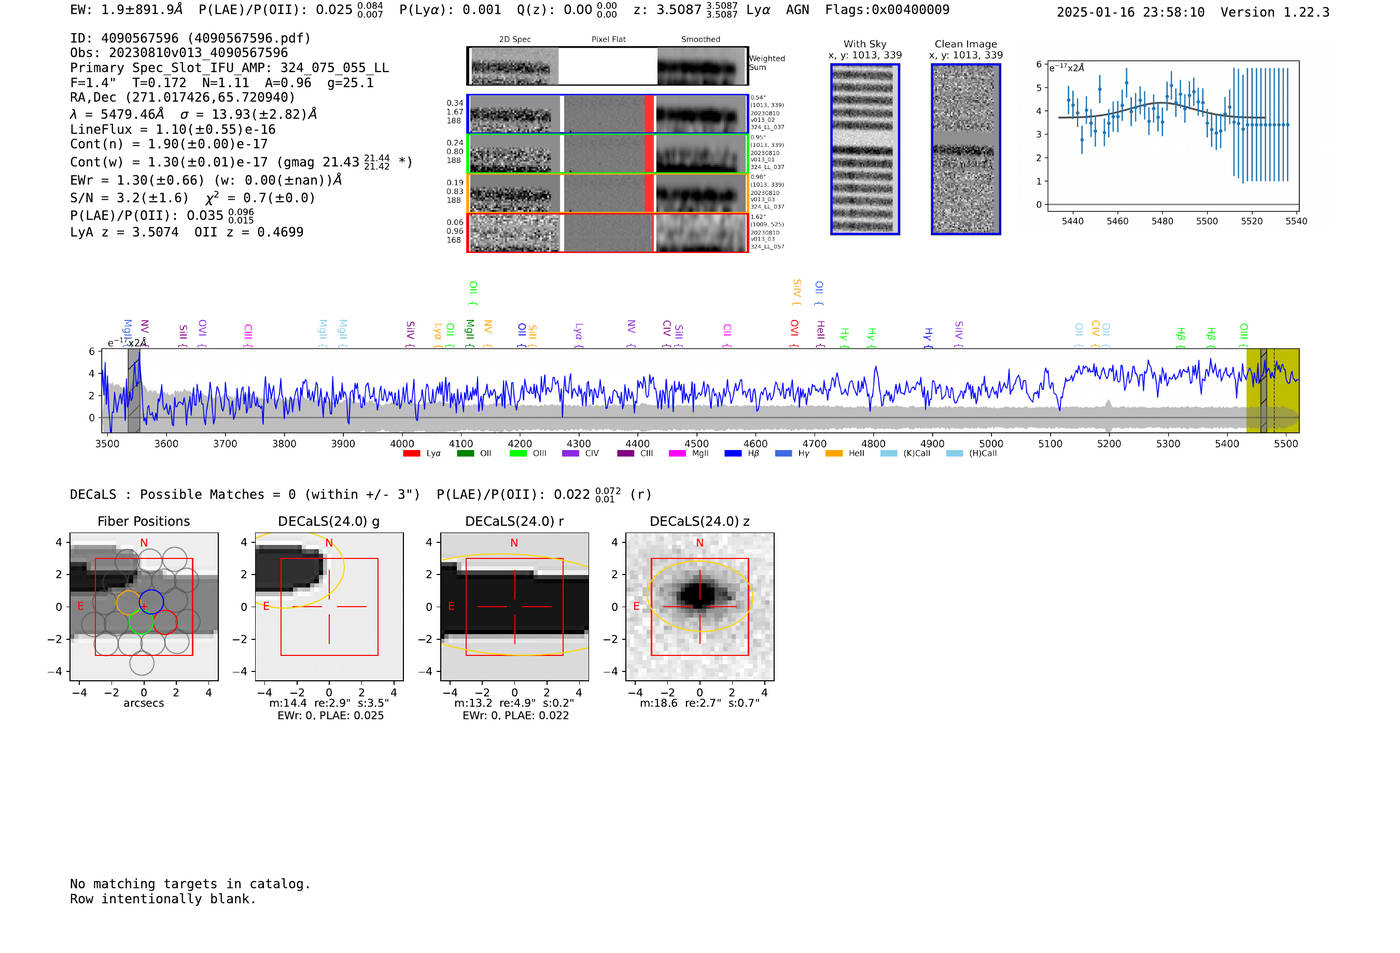Click the Flags:0x00400009 text
The width and height of the screenshot is (1400, 953).
pos(887,10)
